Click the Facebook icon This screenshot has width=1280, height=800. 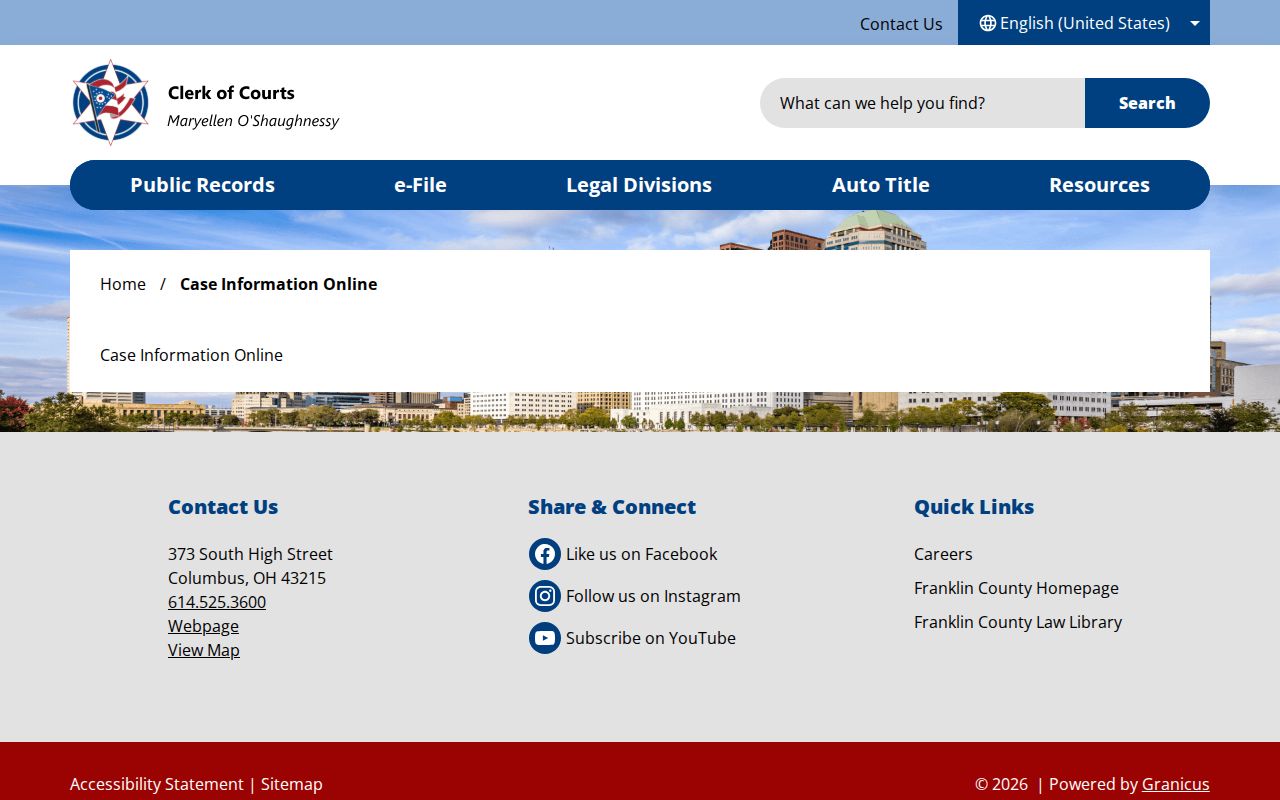[545, 554]
